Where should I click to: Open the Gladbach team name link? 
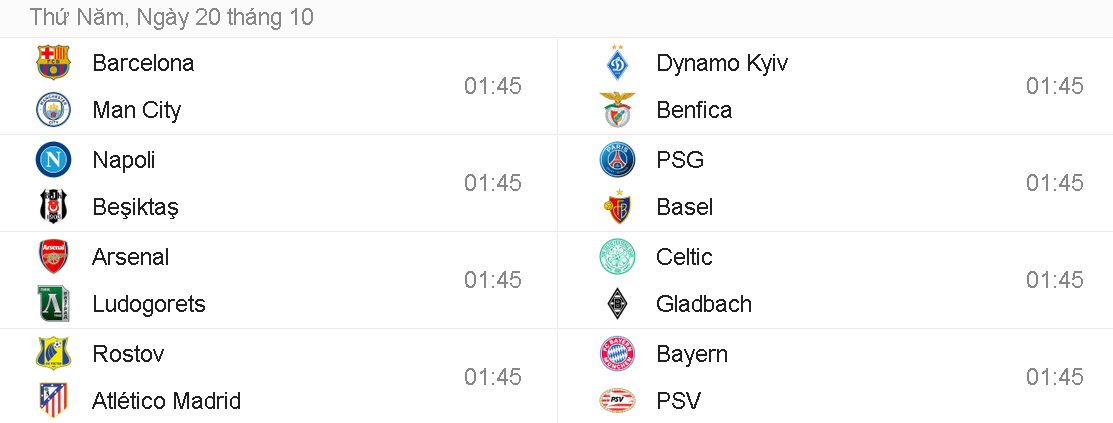[x=704, y=304]
